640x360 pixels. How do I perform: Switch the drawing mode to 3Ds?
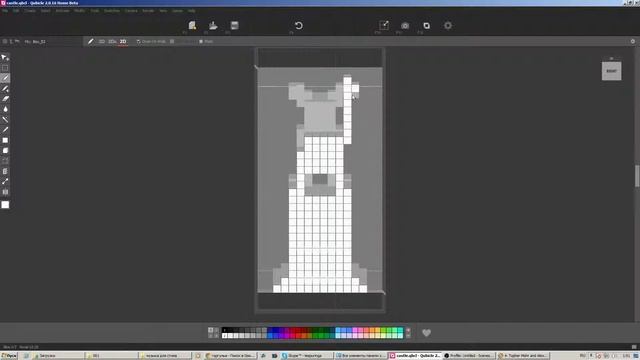[x=112, y=41]
